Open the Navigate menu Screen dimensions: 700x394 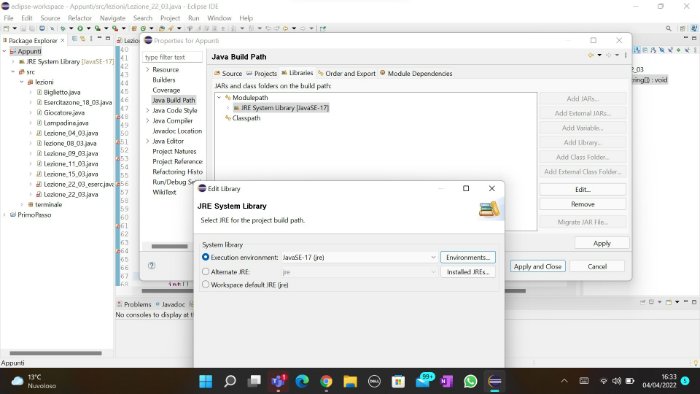click(x=112, y=18)
